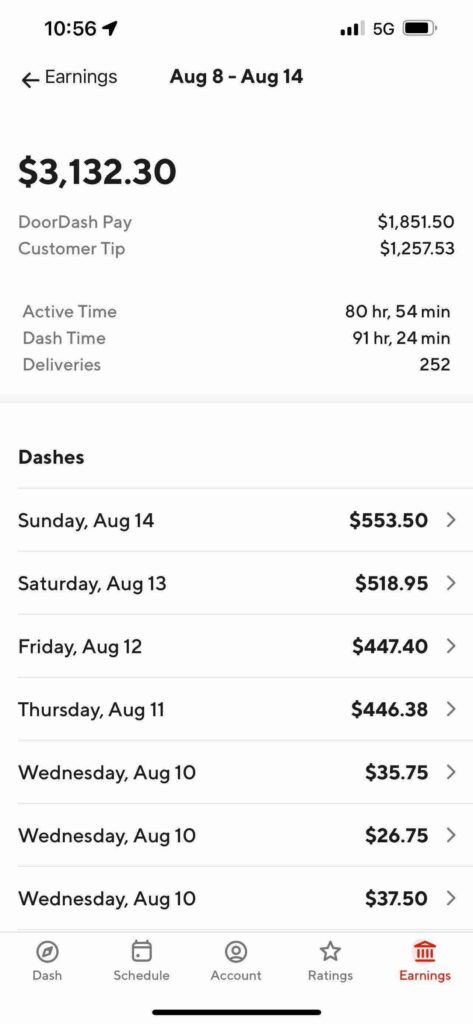Select the Earnings bank icon
The image size is (473, 1024).
coord(425,951)
